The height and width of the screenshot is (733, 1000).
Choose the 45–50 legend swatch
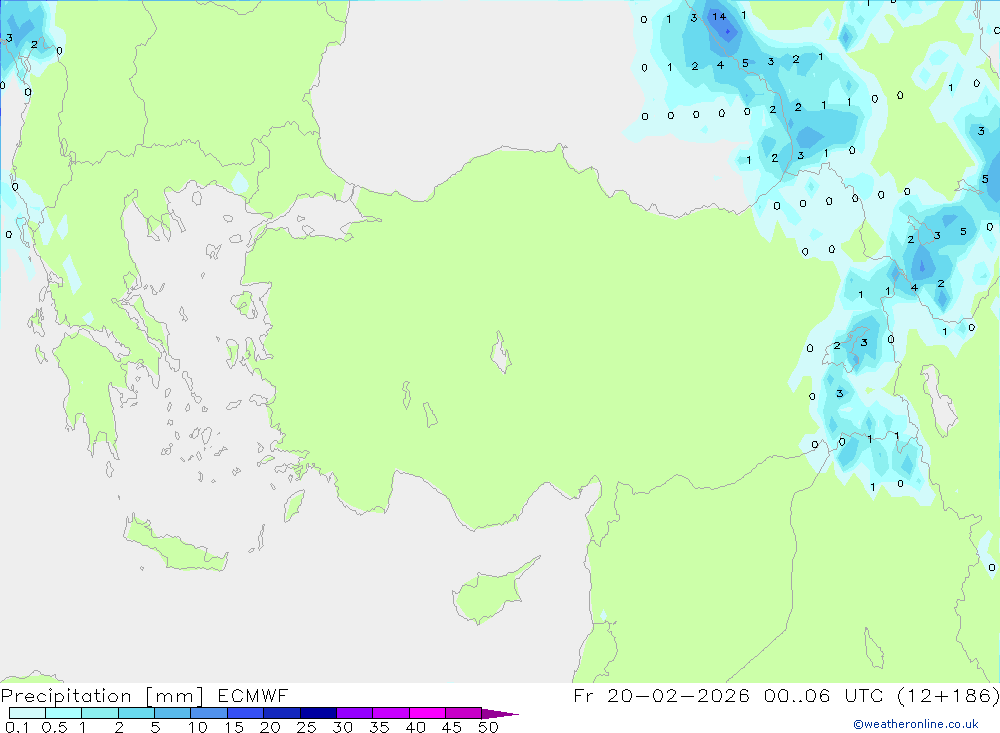pos(464,713)
